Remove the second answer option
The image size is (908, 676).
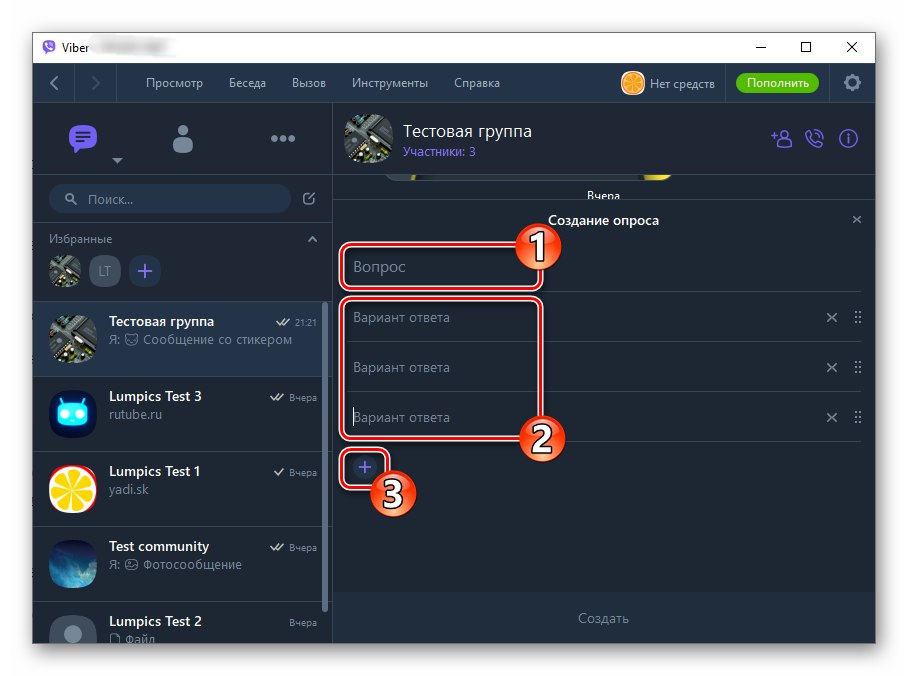[832, 367]
